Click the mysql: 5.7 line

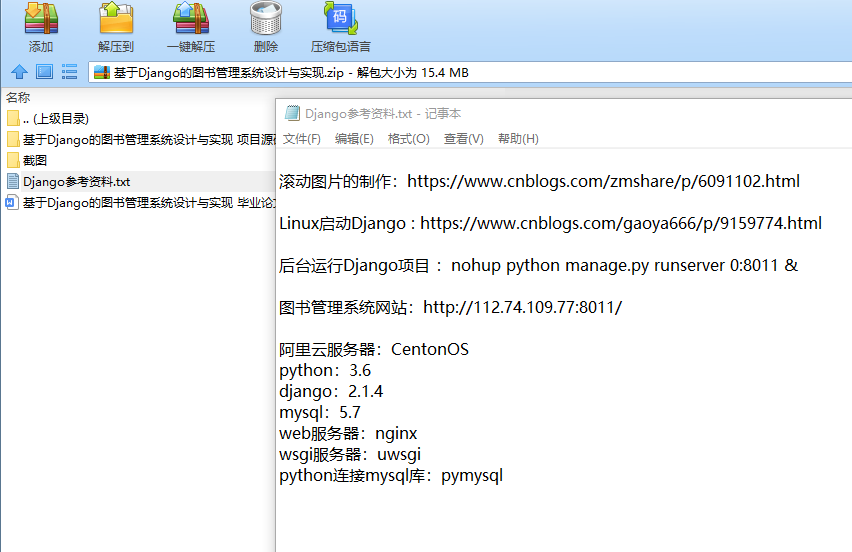(320, 412)
